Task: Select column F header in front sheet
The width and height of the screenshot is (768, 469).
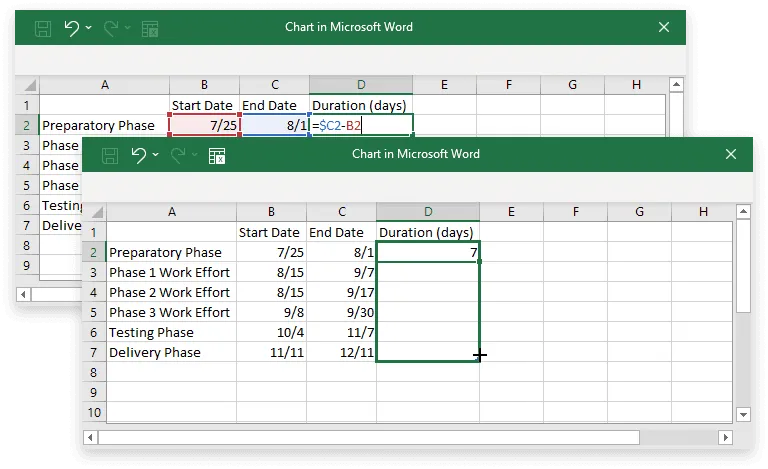Action: 576,211
